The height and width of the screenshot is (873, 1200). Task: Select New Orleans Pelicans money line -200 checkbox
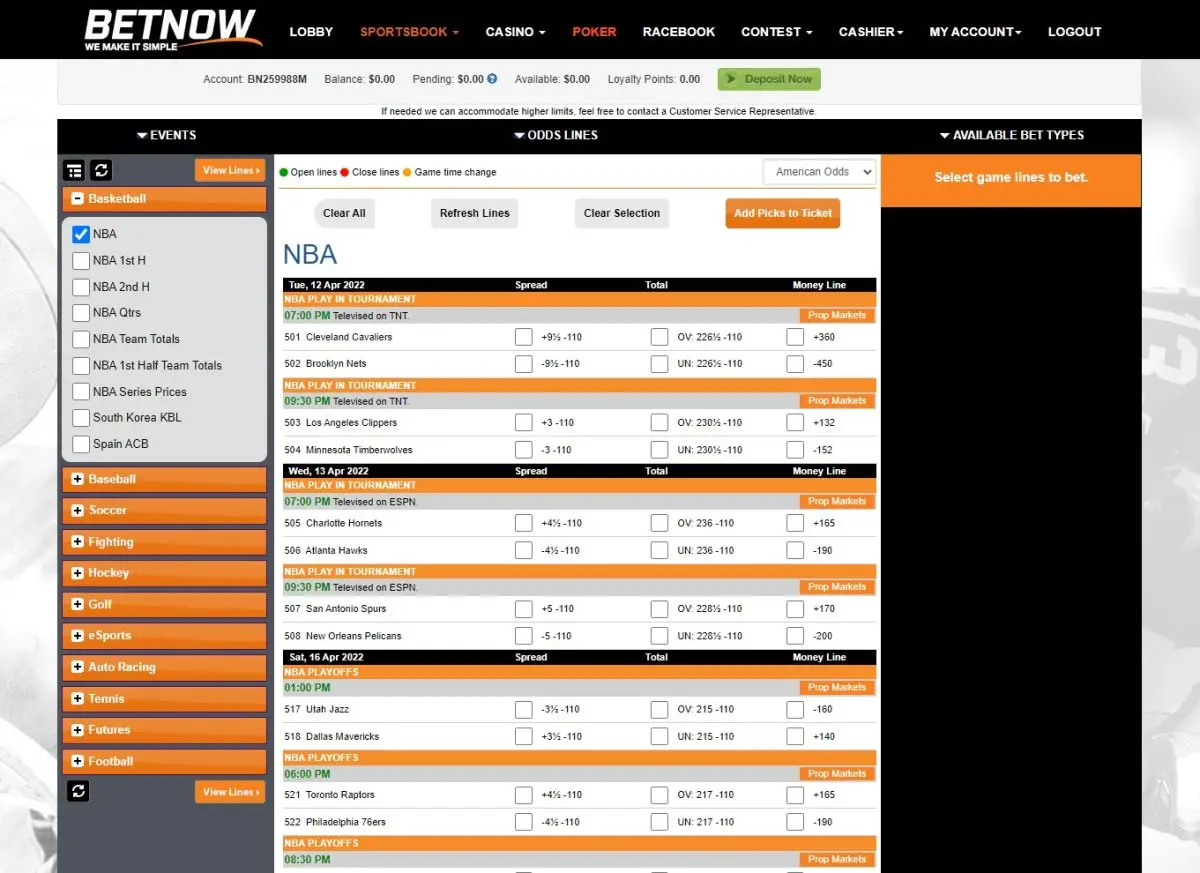[x=795, y=636]
